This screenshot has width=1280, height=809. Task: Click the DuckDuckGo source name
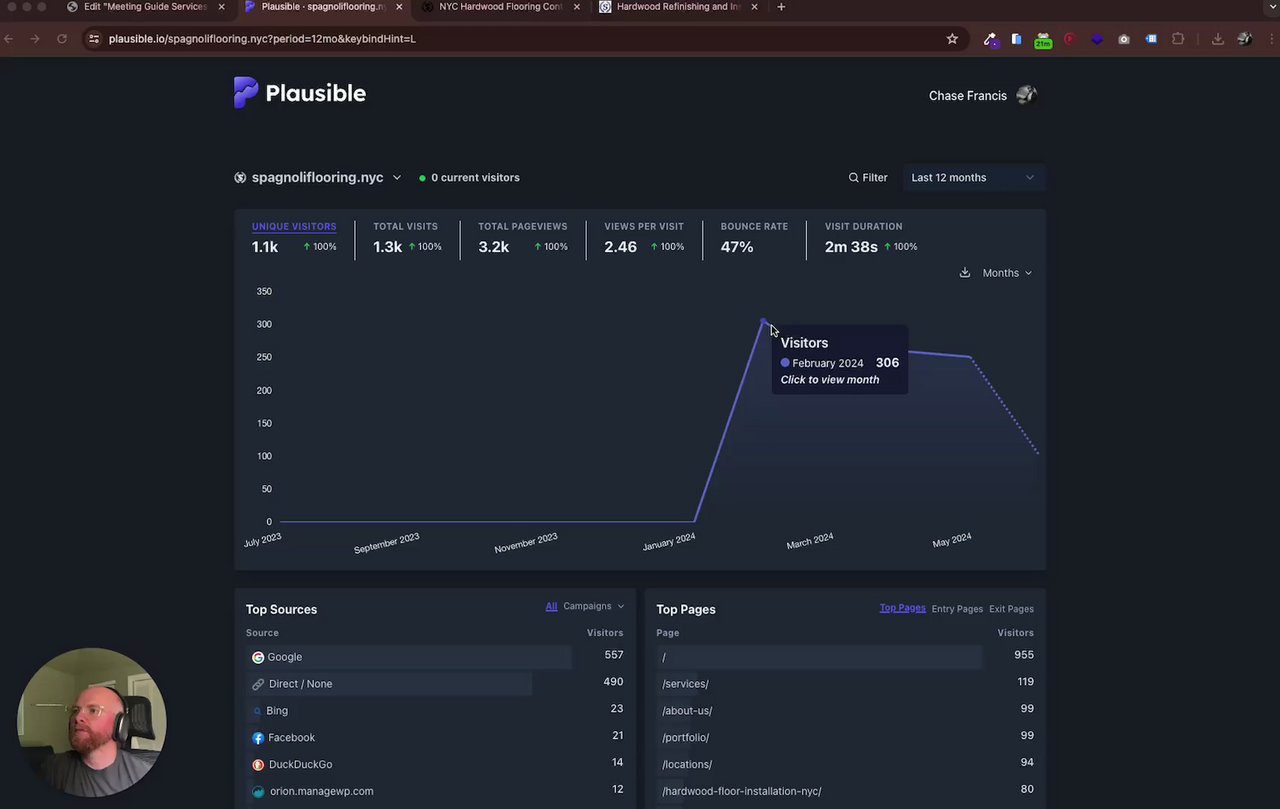pyautogui.click(x=300, y=764)
